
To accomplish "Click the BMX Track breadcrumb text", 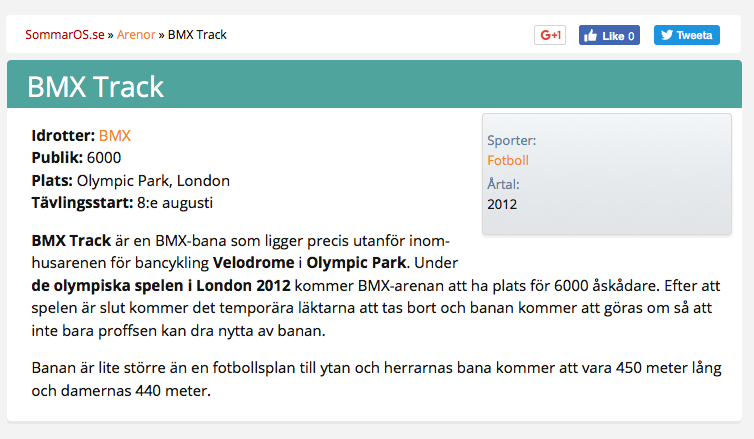I will 197,35.
